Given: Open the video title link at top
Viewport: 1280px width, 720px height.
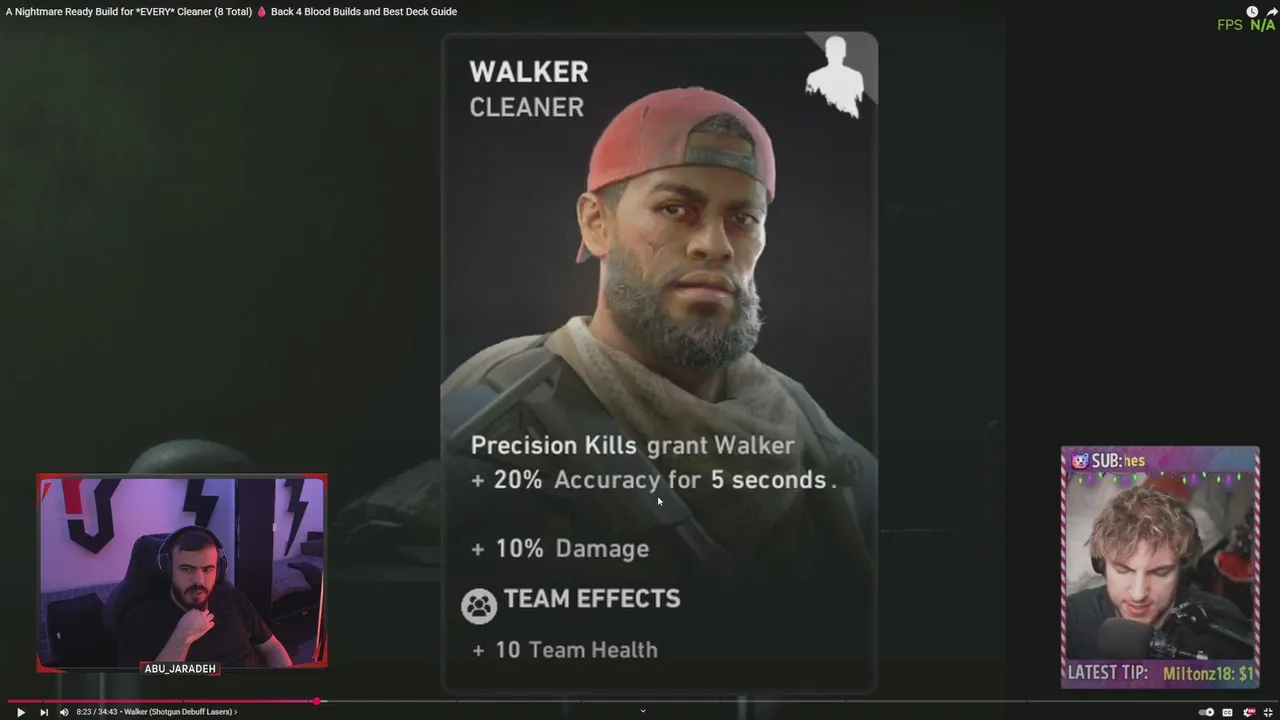Looking at the screenshot, I should 231,11.
